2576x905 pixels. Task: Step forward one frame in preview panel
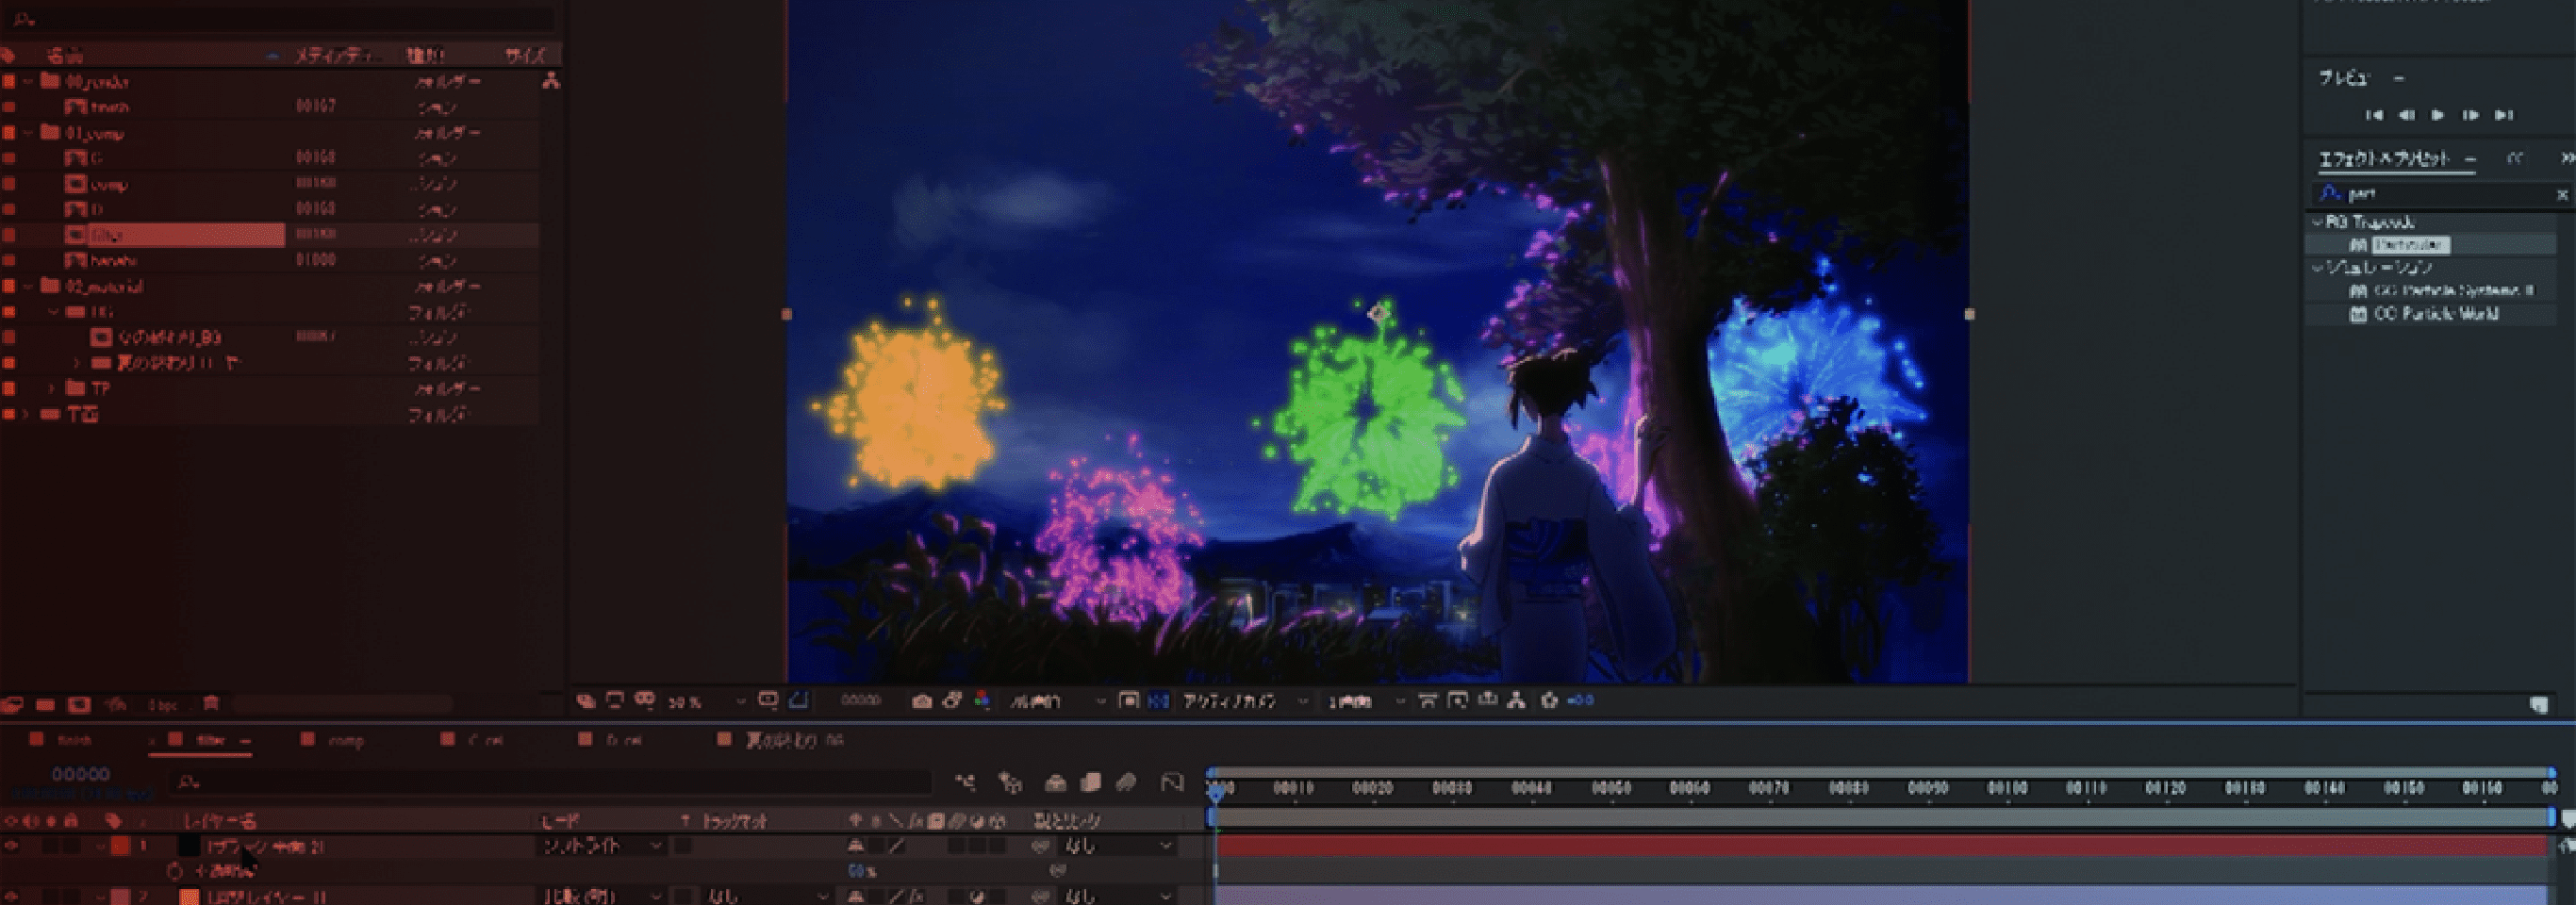2470,115
